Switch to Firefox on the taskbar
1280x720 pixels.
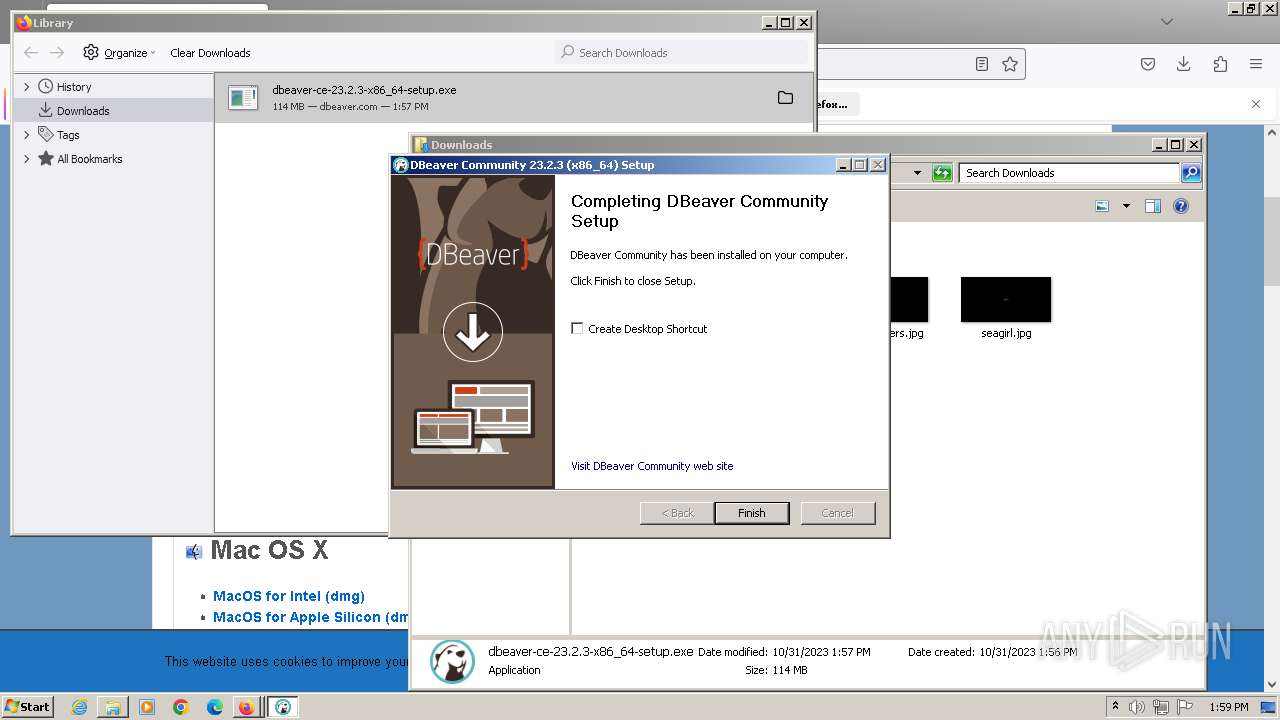(x=246, y=707)
